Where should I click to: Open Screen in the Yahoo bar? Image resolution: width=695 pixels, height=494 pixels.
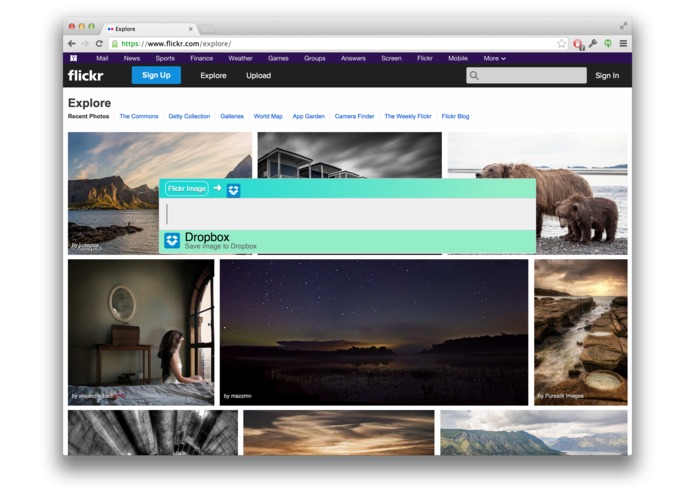391,58
